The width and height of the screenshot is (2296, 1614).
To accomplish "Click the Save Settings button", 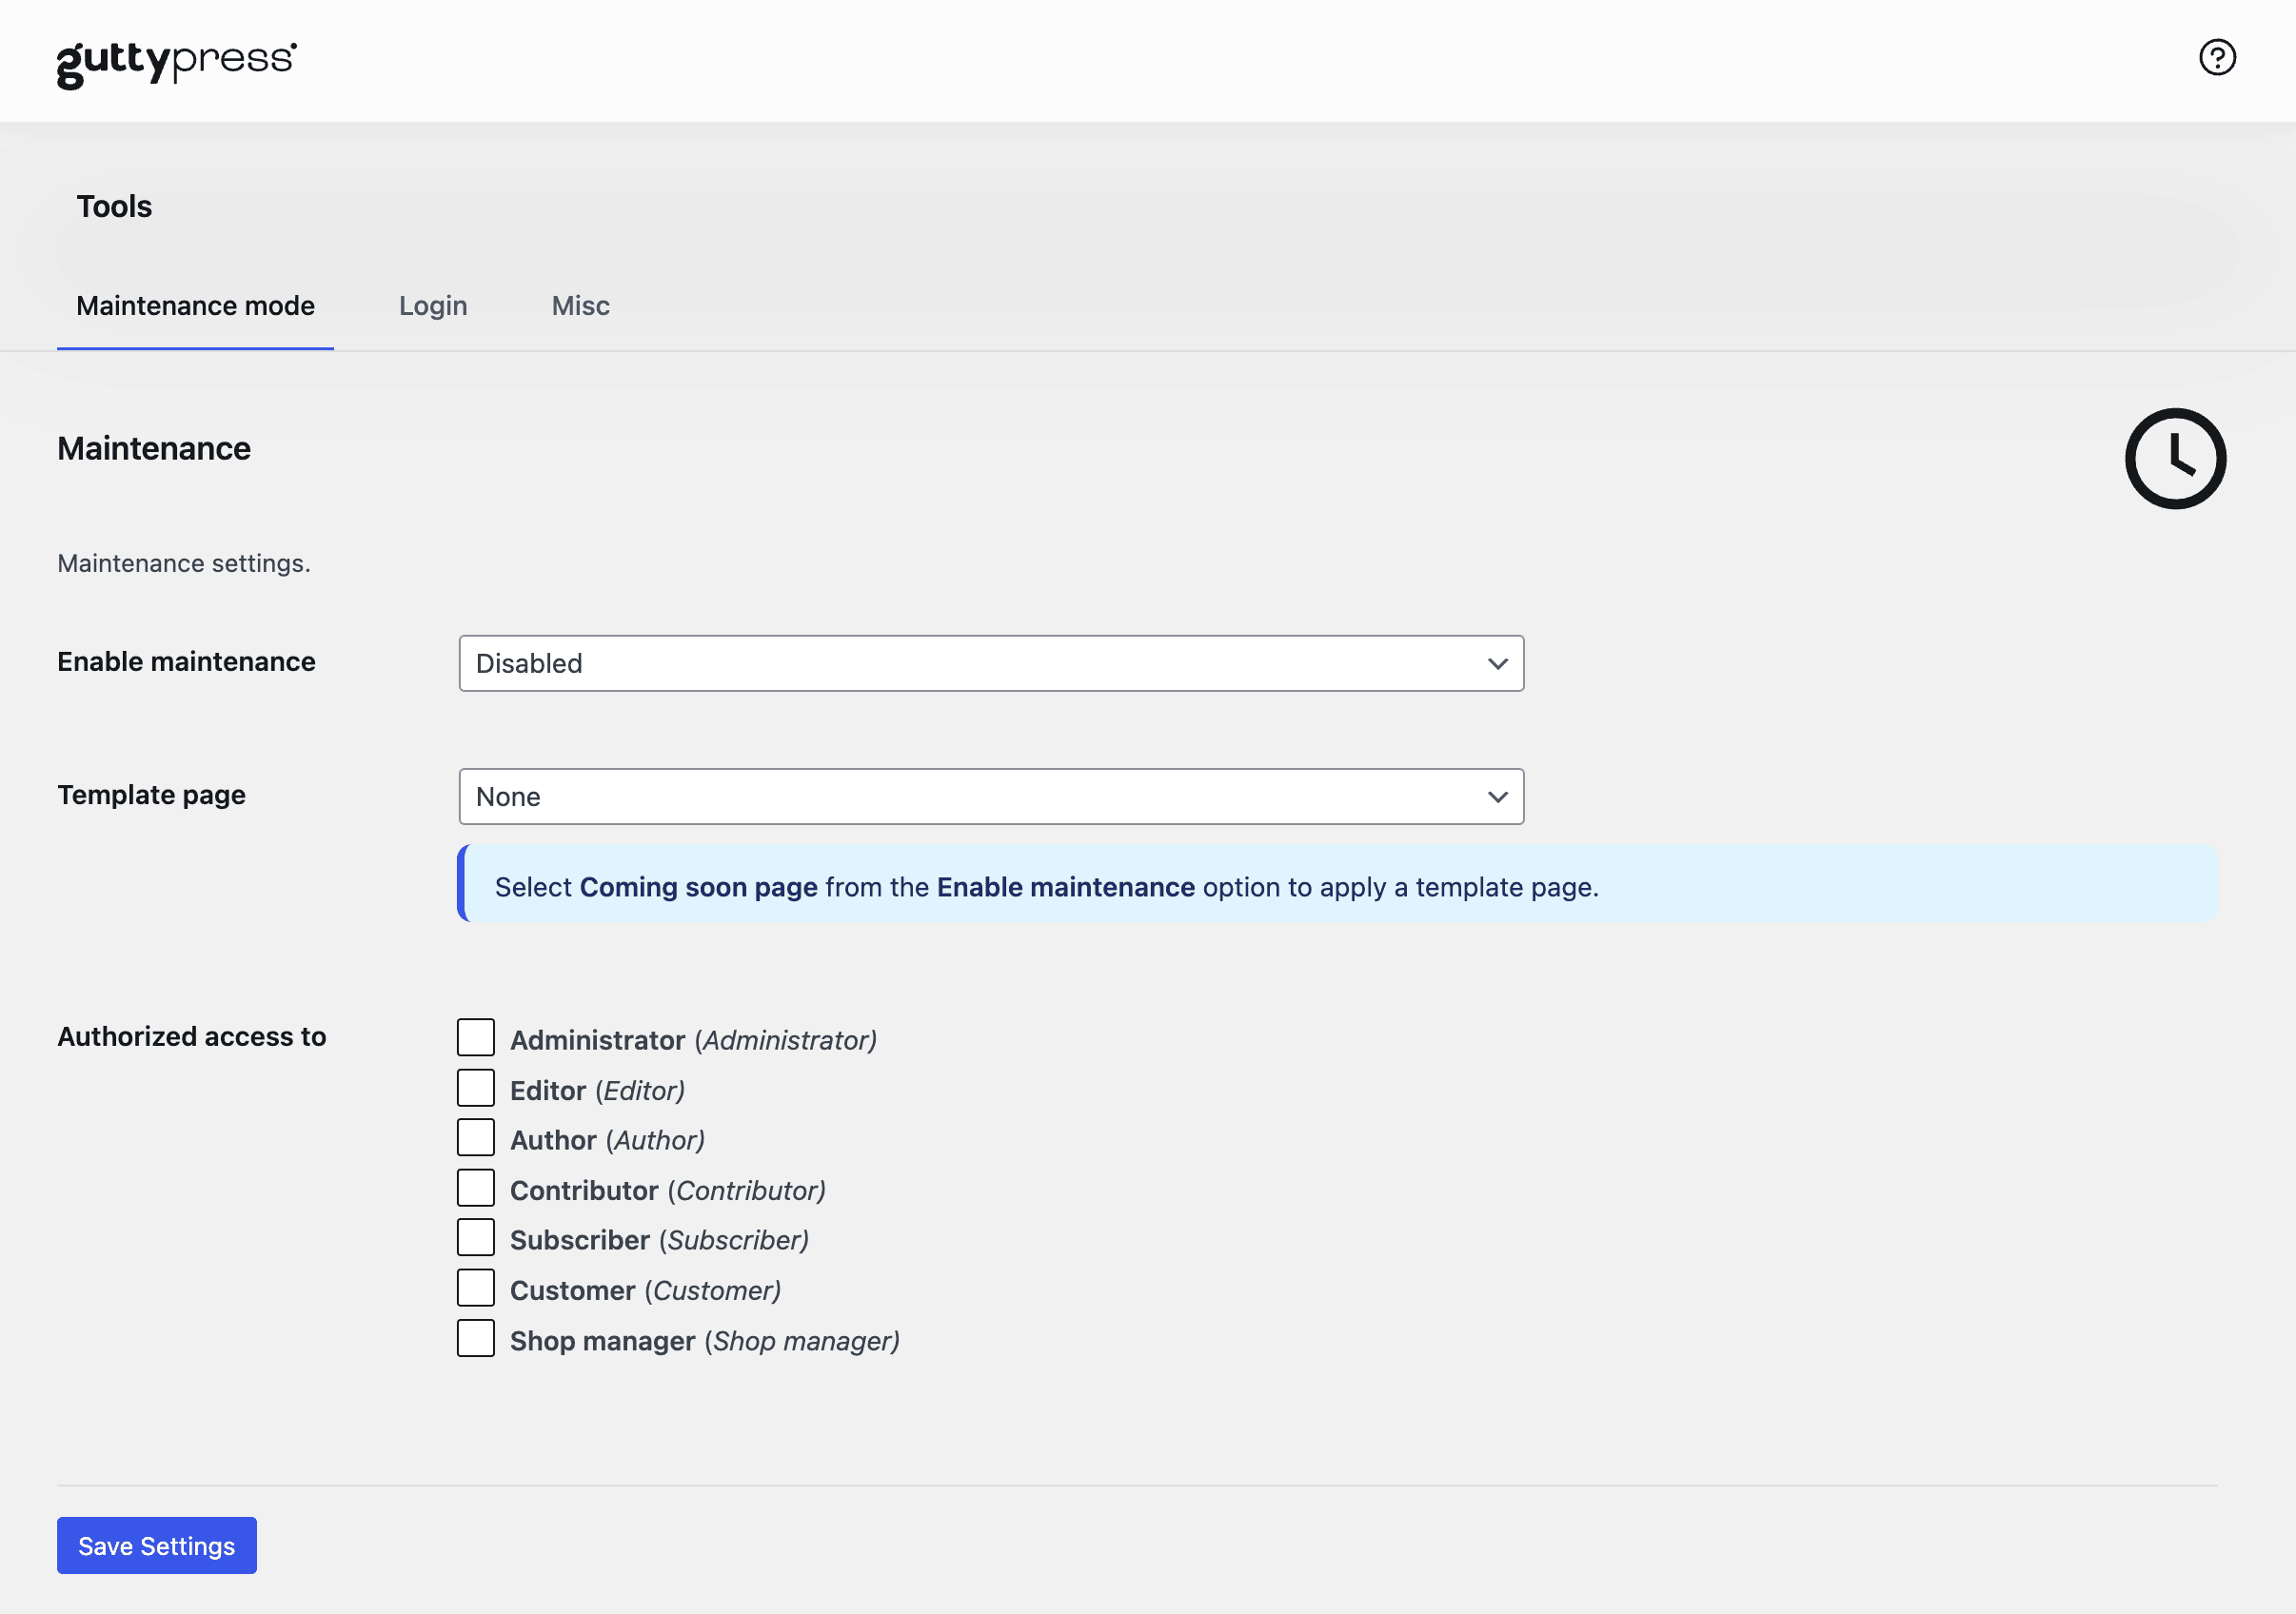I will point(157,1545).
